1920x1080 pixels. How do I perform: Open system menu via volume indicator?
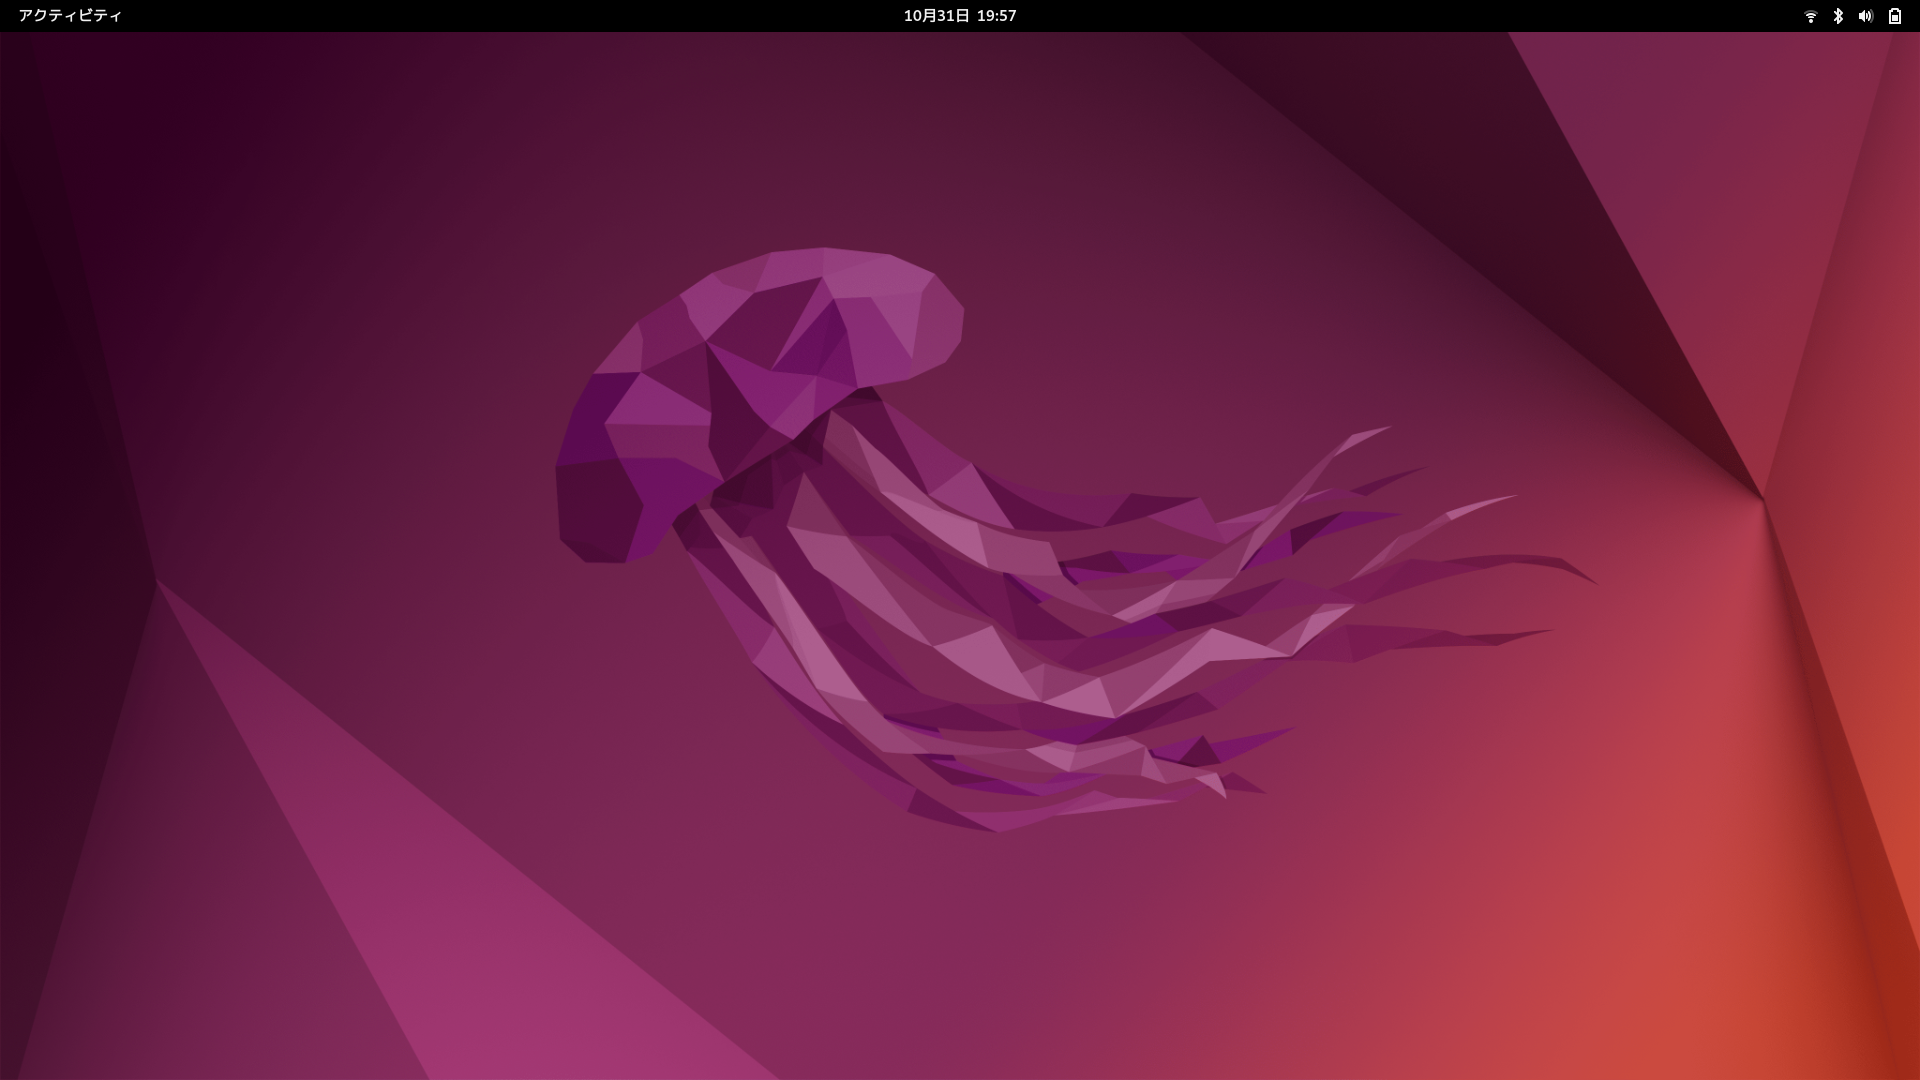click(1865, 16)
